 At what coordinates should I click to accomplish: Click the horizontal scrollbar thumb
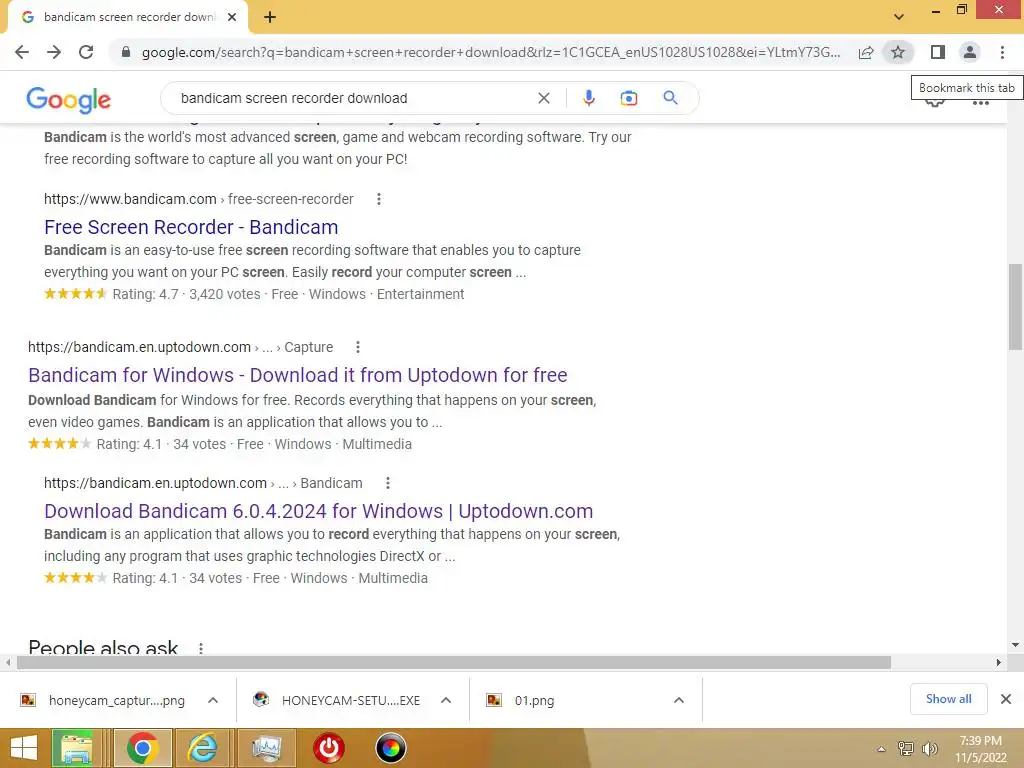pos(454,662)
